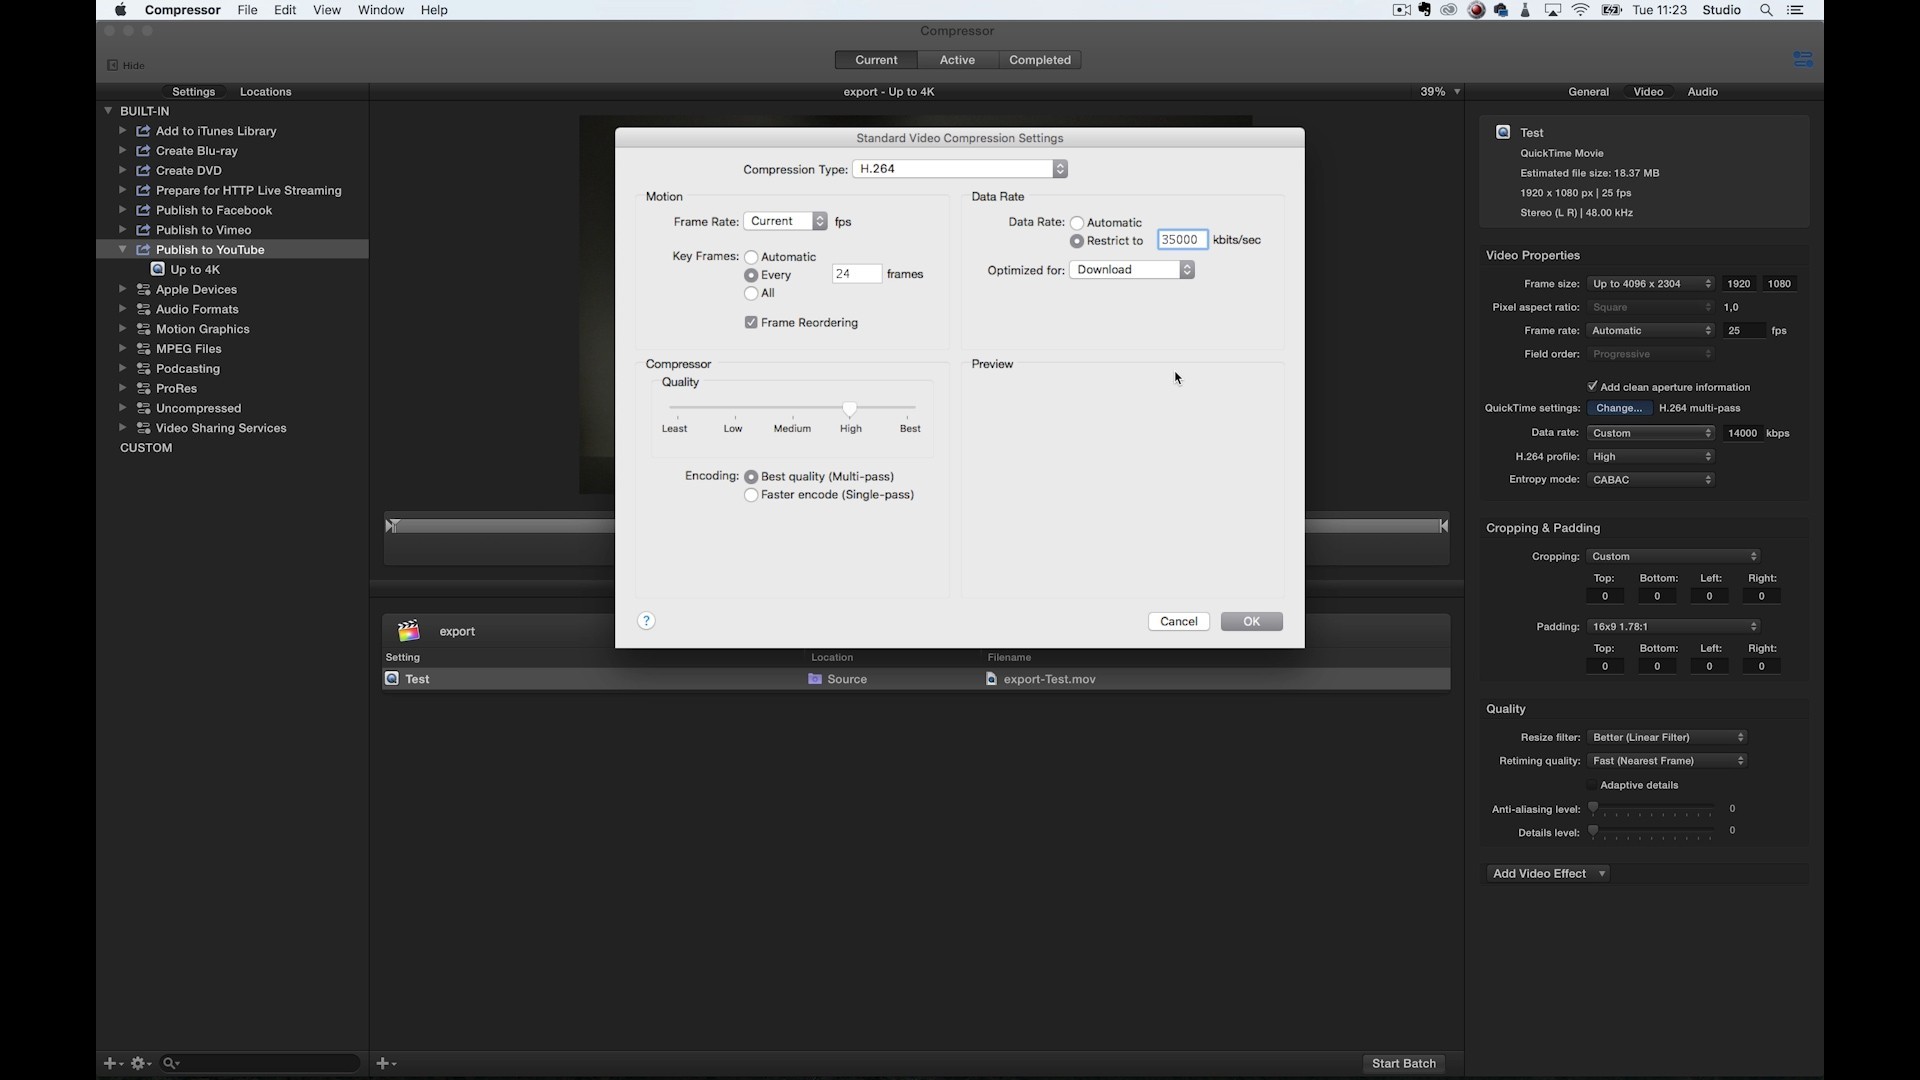Open the Audio inspector tab
This screenshot has height=1080, width=1920.
[1702, 91]
